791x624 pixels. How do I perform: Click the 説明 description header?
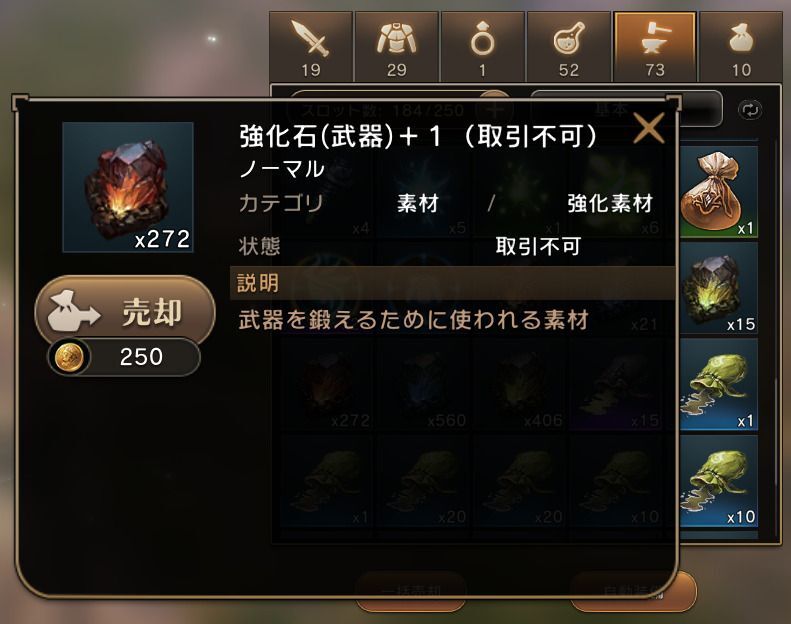pos(453,283)
